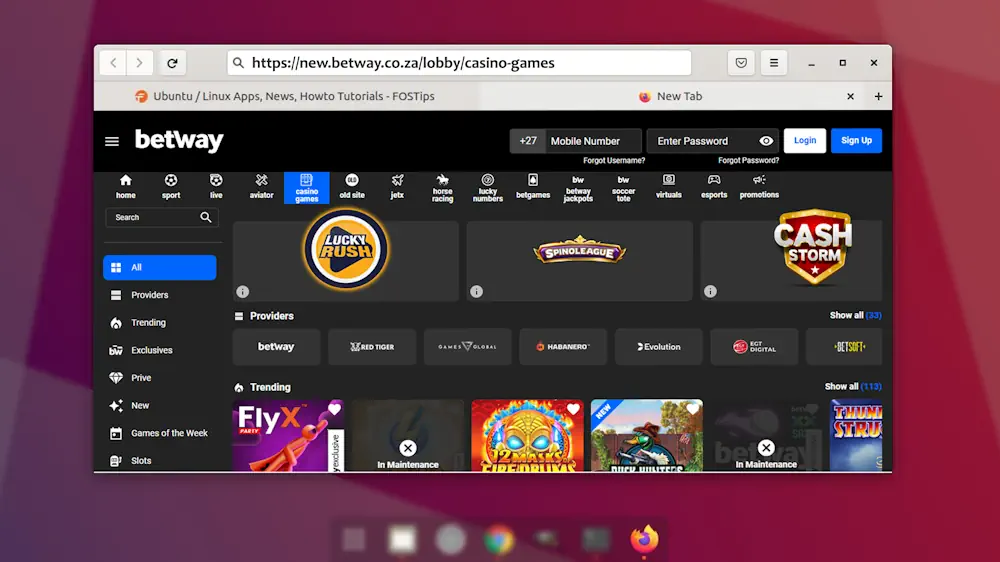Filter by betway provider

coord(276,346)
